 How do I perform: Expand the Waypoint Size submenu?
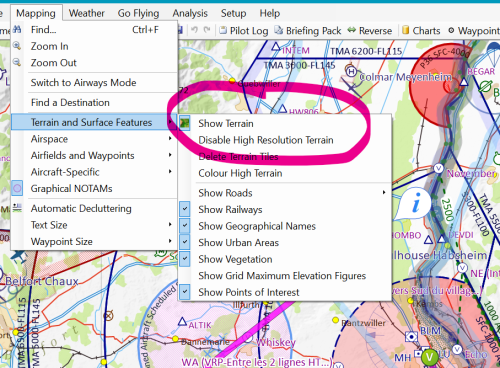pyautogui.click(x=94, y=241)
